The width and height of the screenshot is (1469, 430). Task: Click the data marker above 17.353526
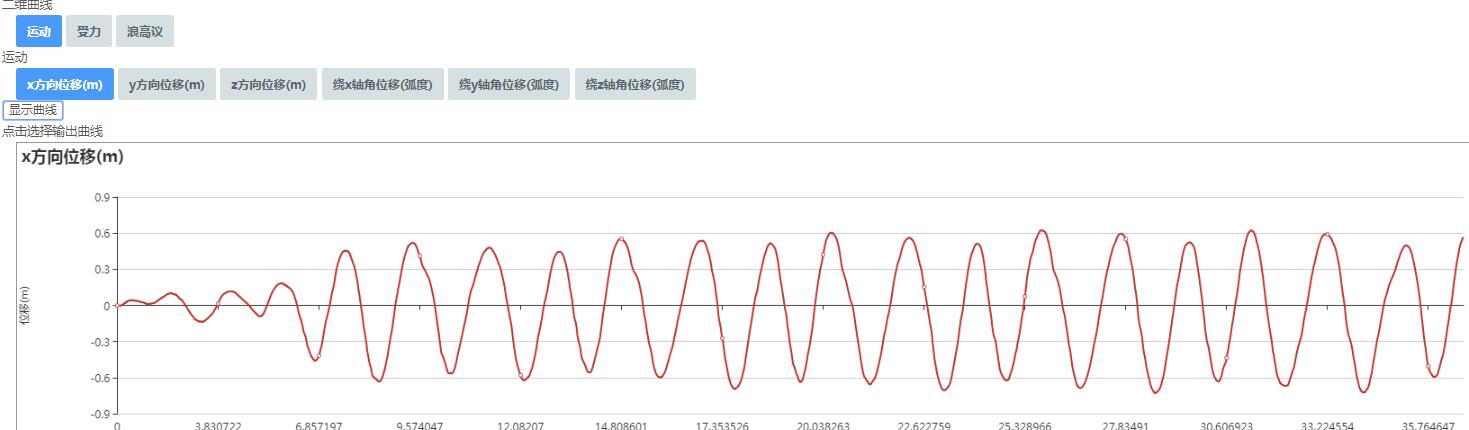pos(722,339)
